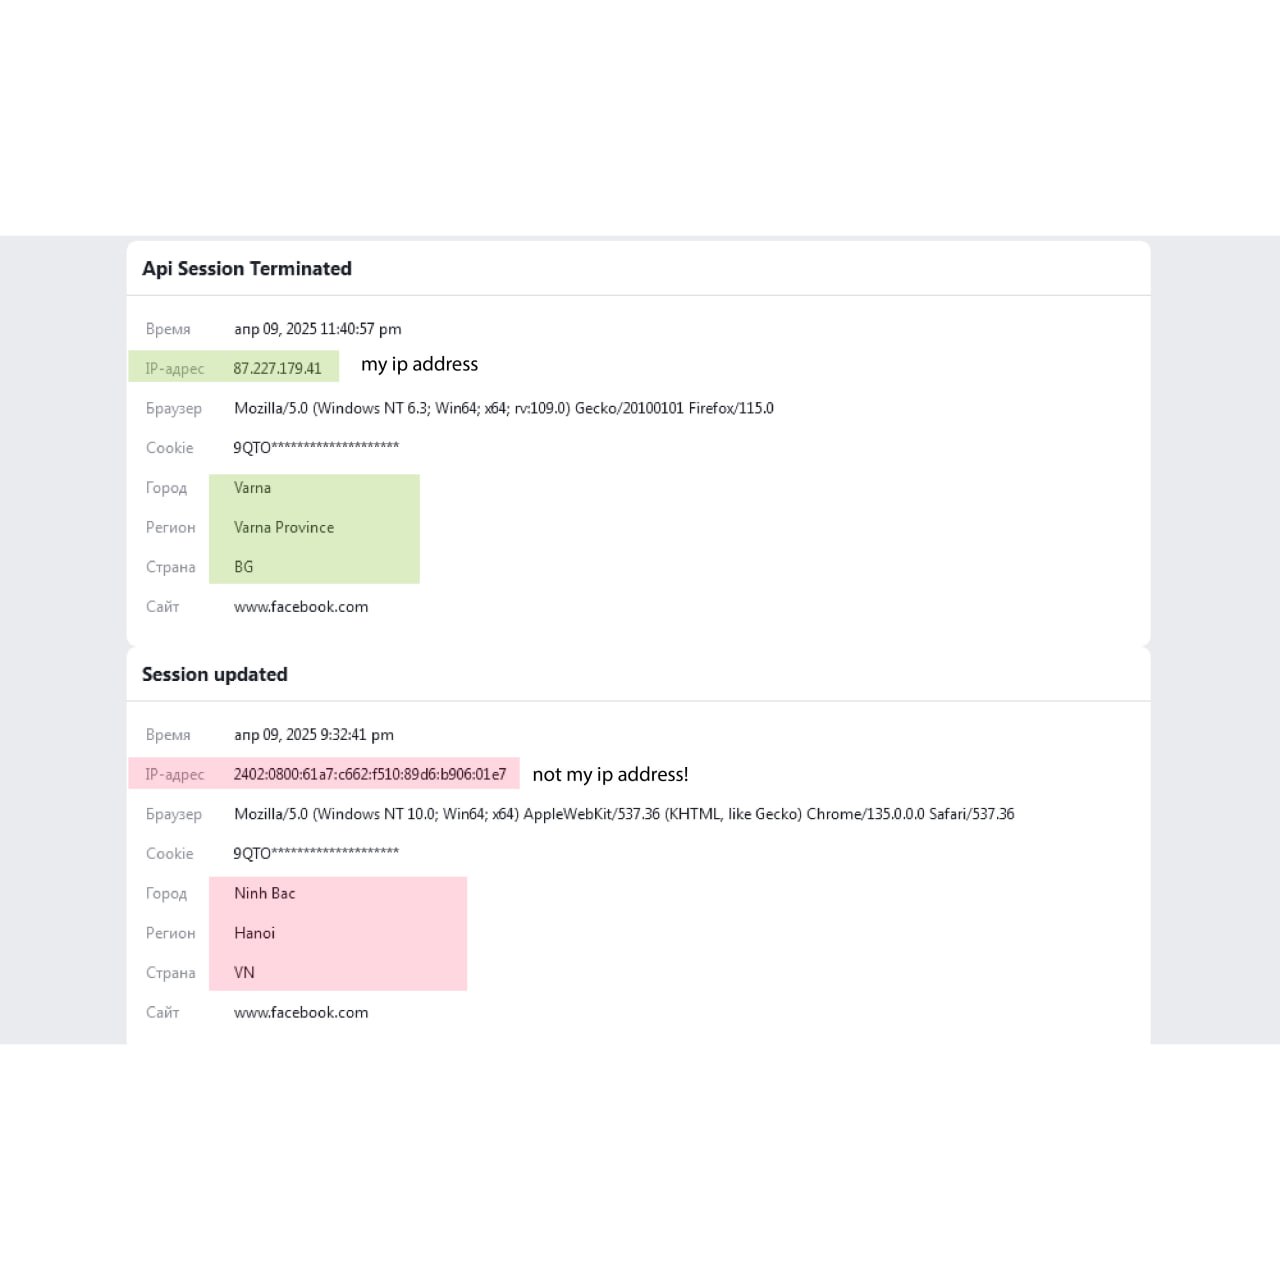Click the 11:40:57 pm timestamp
Image resolution: width=1280 pixels, height=1280 pixels.
click(x=318, y=329)
